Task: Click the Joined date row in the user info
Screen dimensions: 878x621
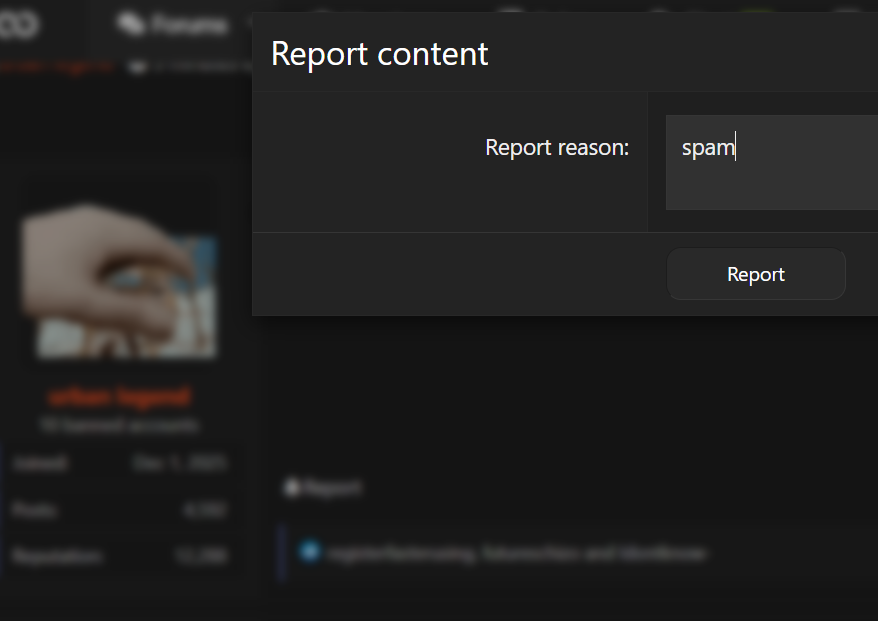Action: pyautogui.click(x=119, y=463)
